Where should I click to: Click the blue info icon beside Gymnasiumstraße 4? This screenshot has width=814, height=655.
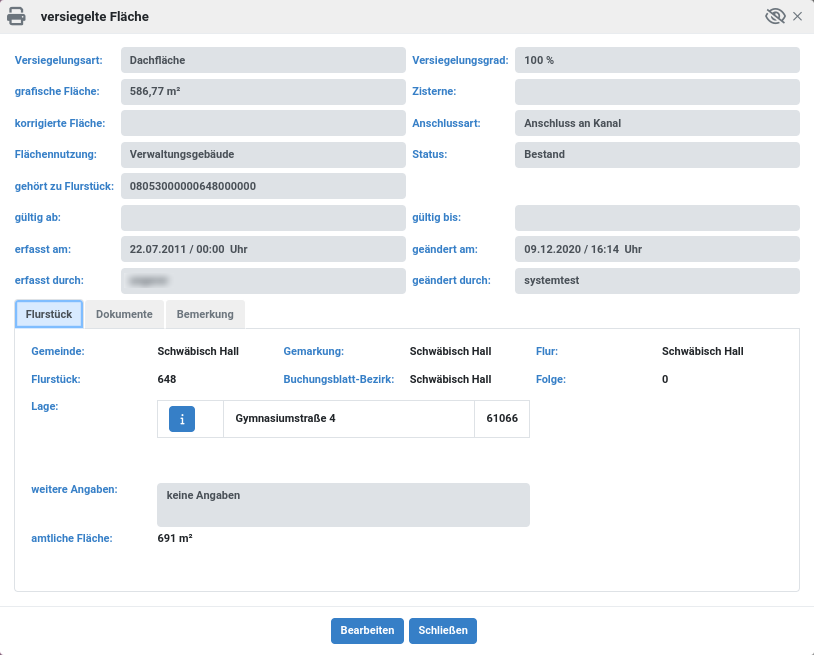tap(182, 419)
